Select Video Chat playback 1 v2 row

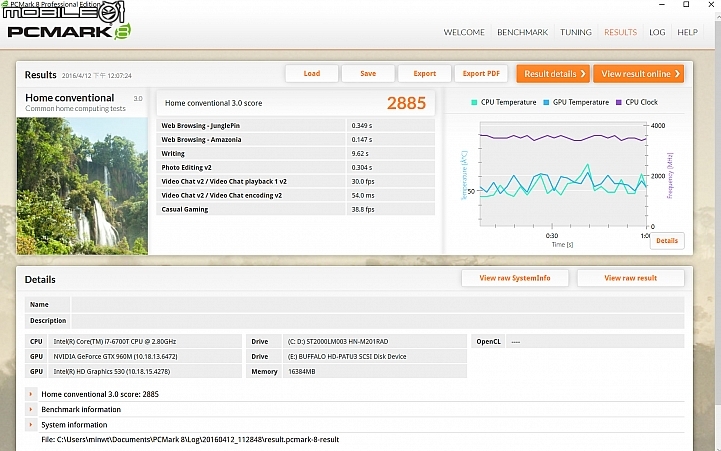[296, 181]
